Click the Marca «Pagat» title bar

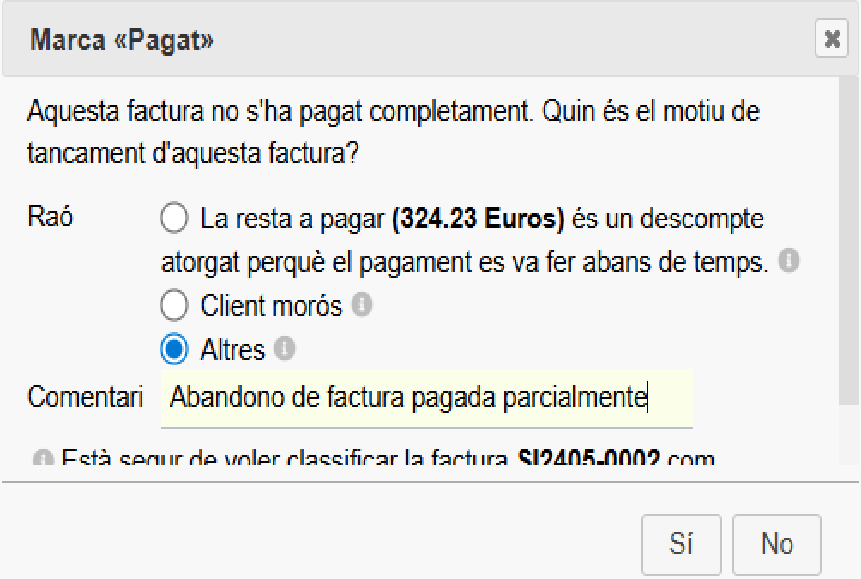coord(400,40)
